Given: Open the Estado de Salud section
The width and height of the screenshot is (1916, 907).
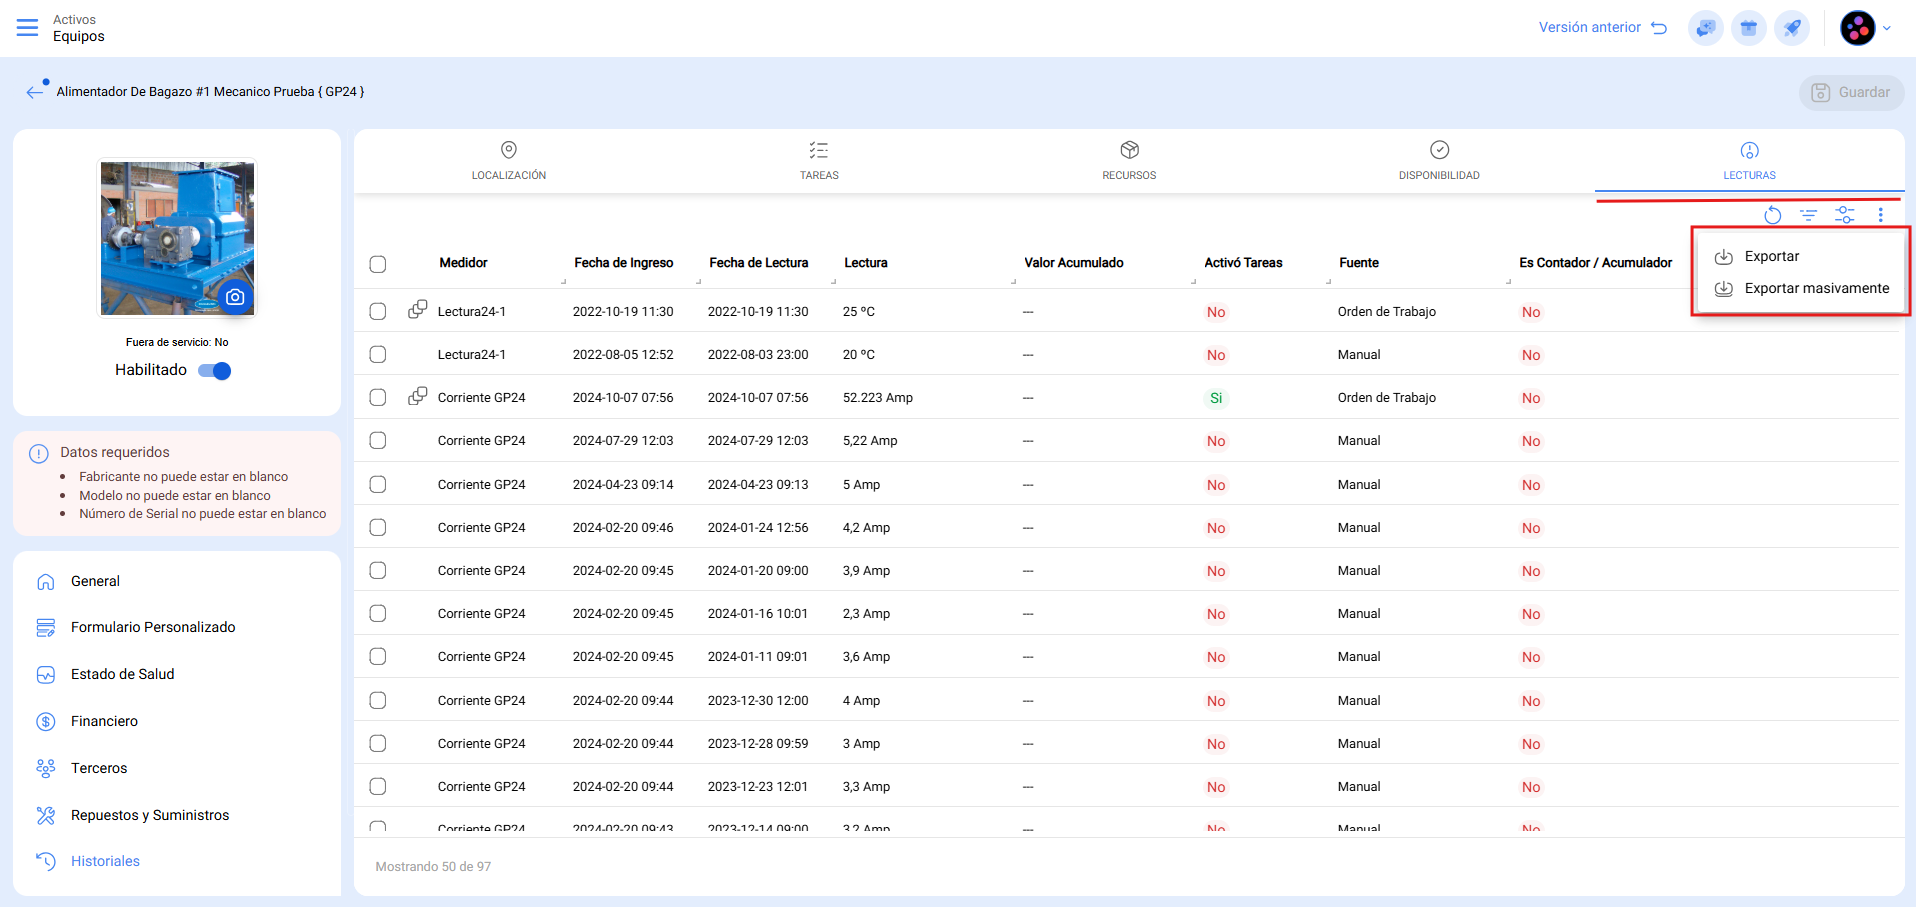Looking at the screenshot, I should [122, 674].
